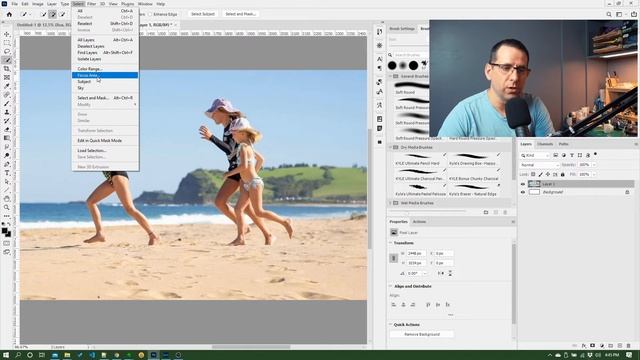Viewport: 640px width, 360px height.
Task: Click the lock all layer icon
Action: click(x=562, y=174)
